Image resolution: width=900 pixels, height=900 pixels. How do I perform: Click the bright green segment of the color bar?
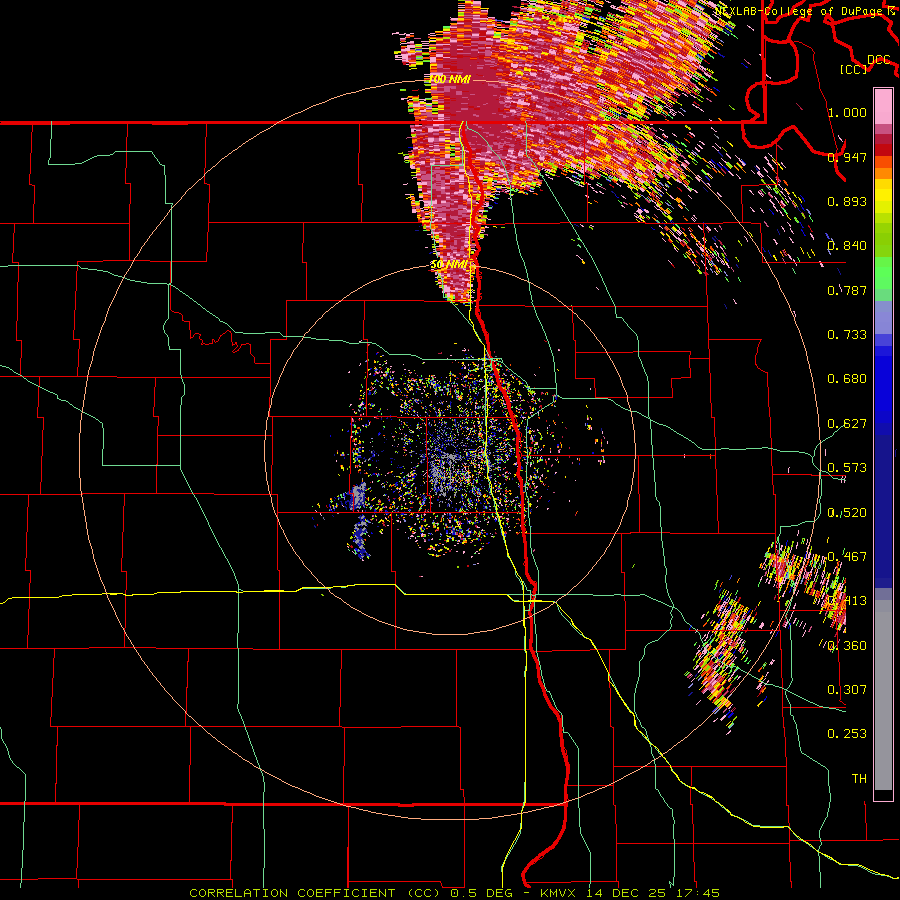coord(883,273)
